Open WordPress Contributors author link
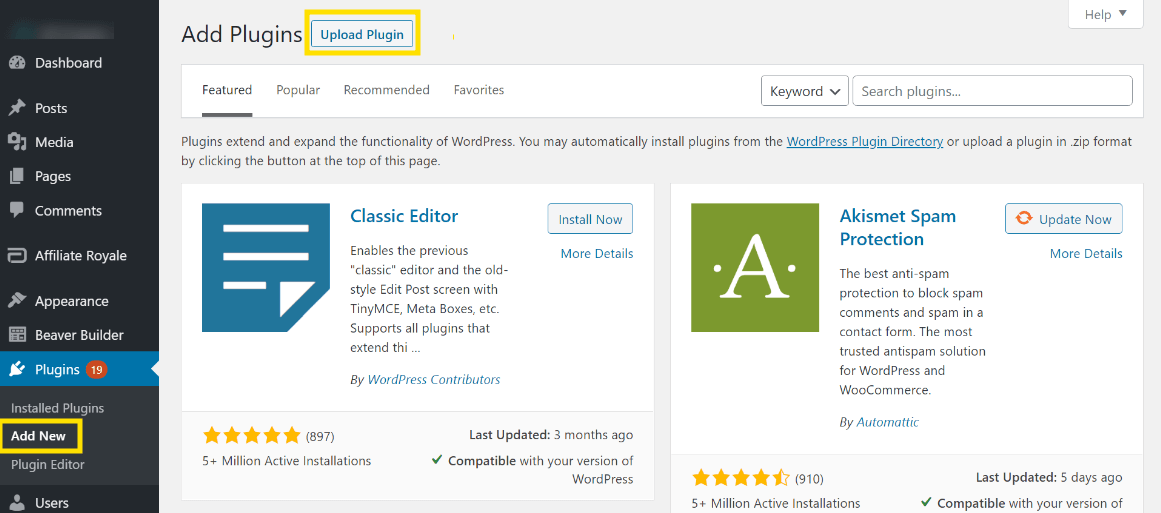The image size is (1161, 513). point(434,379)
